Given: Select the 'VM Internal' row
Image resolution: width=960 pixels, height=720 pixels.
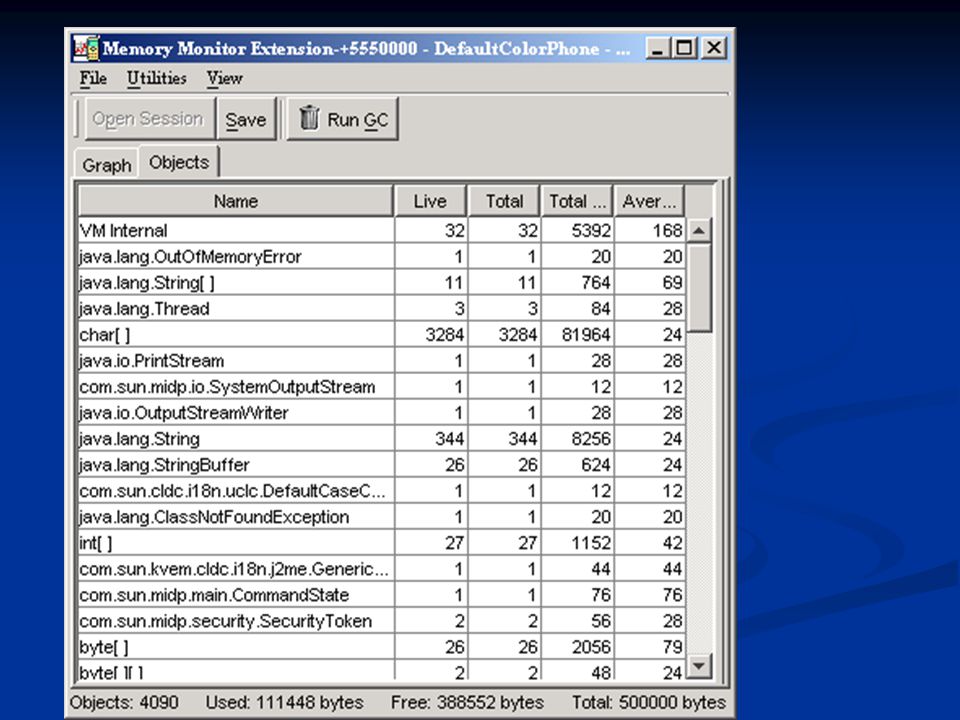Looking at the screenshot, I should coord(381,231).
